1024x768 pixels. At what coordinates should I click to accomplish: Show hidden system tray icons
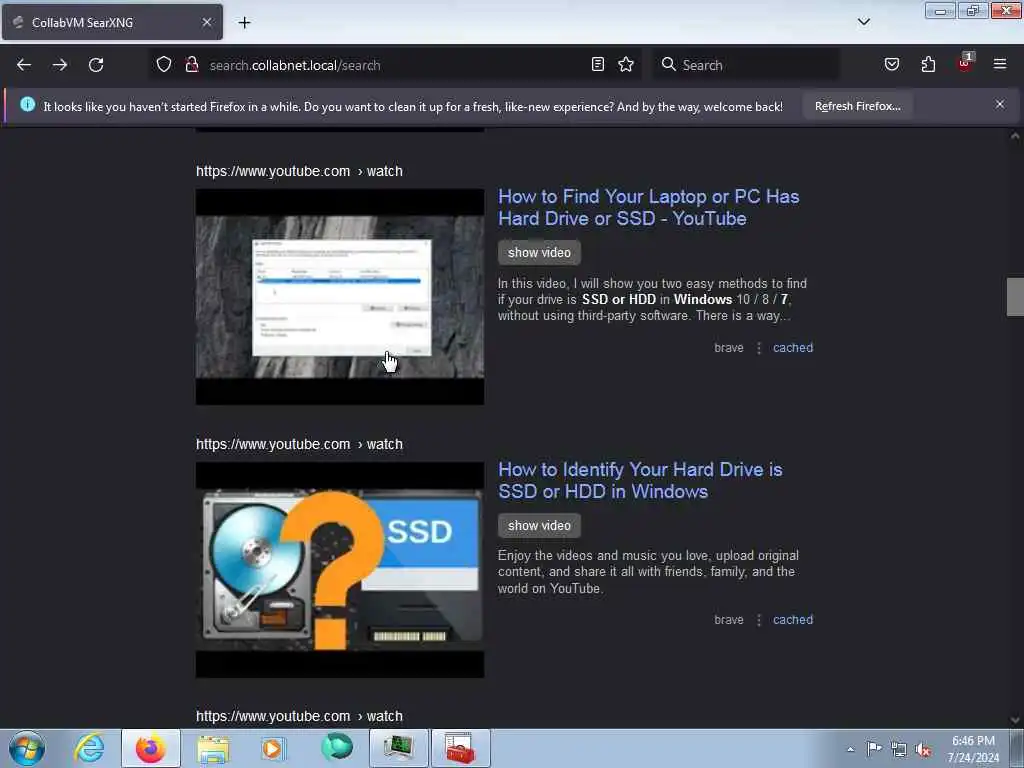tap(850, 750)
